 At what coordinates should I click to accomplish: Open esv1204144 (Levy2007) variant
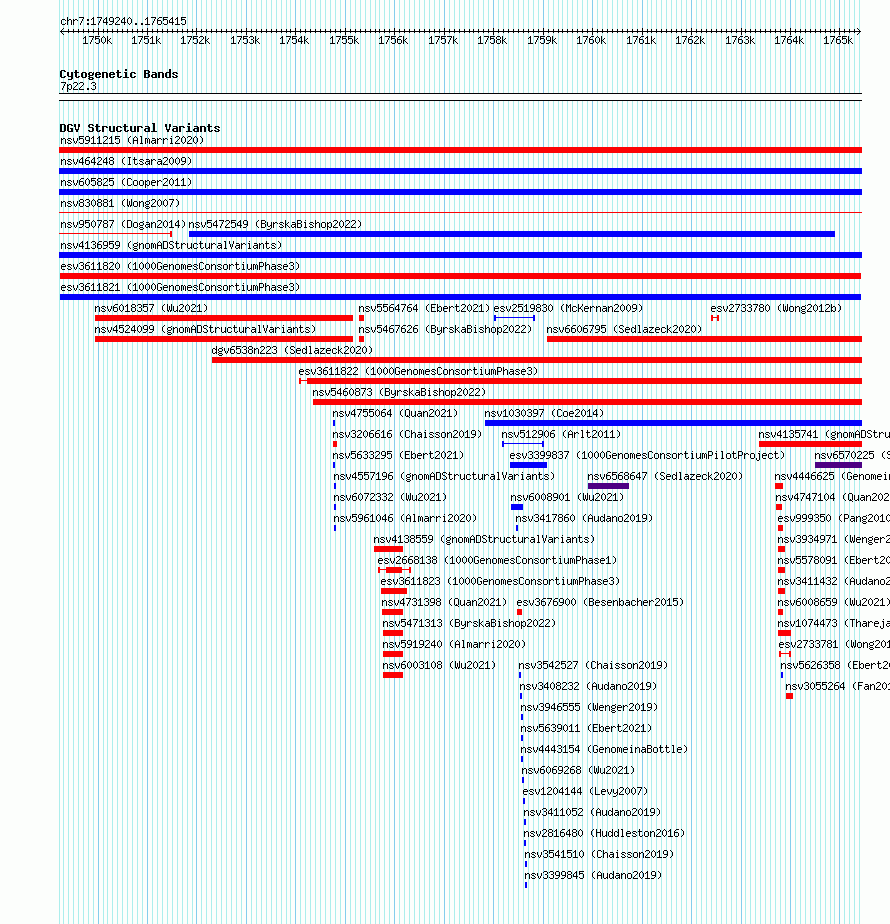coord(585,791)
